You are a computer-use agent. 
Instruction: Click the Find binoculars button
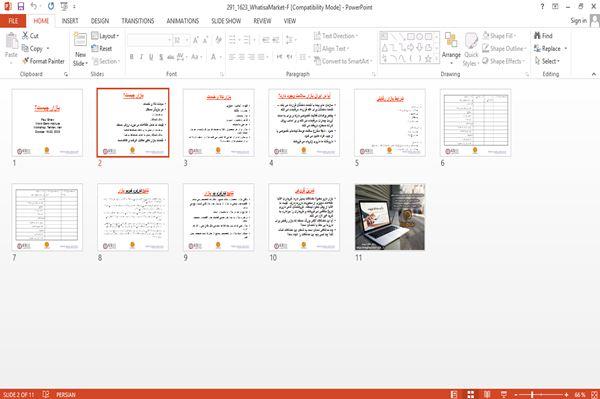click(x=543, y=36)
